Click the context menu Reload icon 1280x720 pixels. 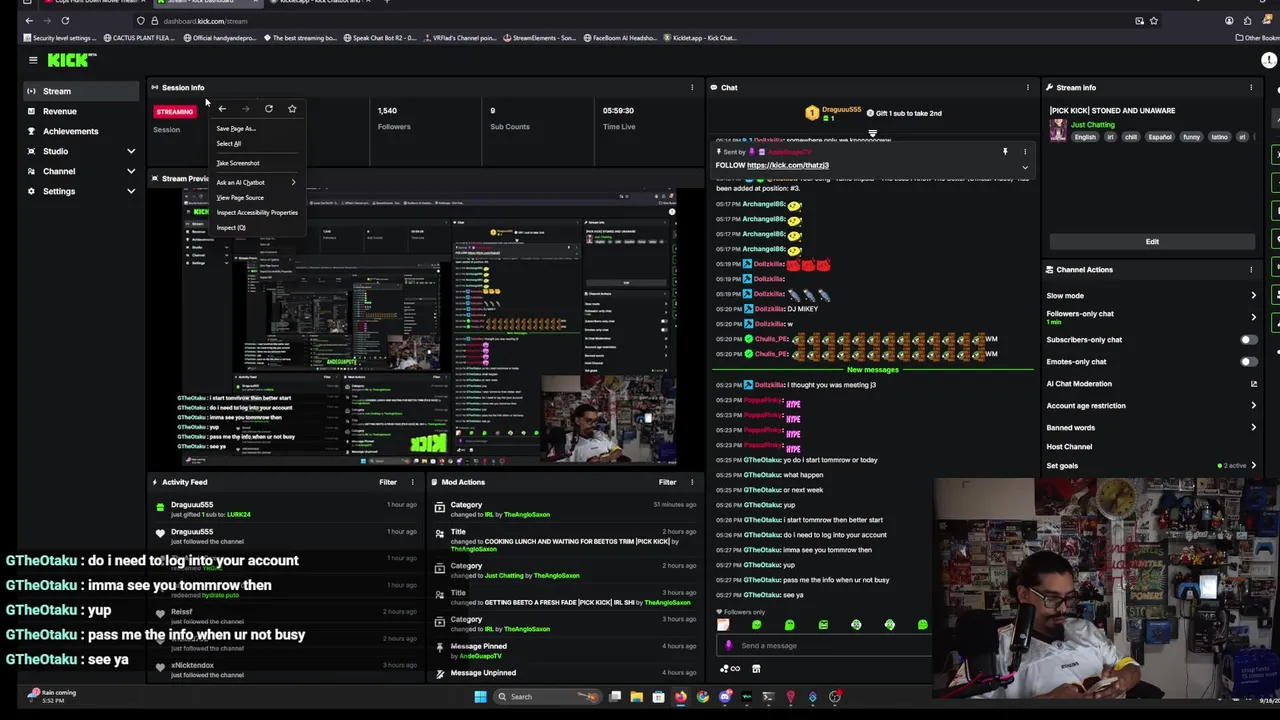click(x=268, y=109)
